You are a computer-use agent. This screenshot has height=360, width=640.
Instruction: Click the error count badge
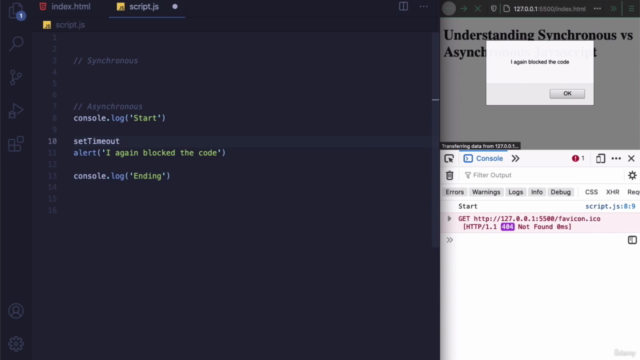point(578,158)
